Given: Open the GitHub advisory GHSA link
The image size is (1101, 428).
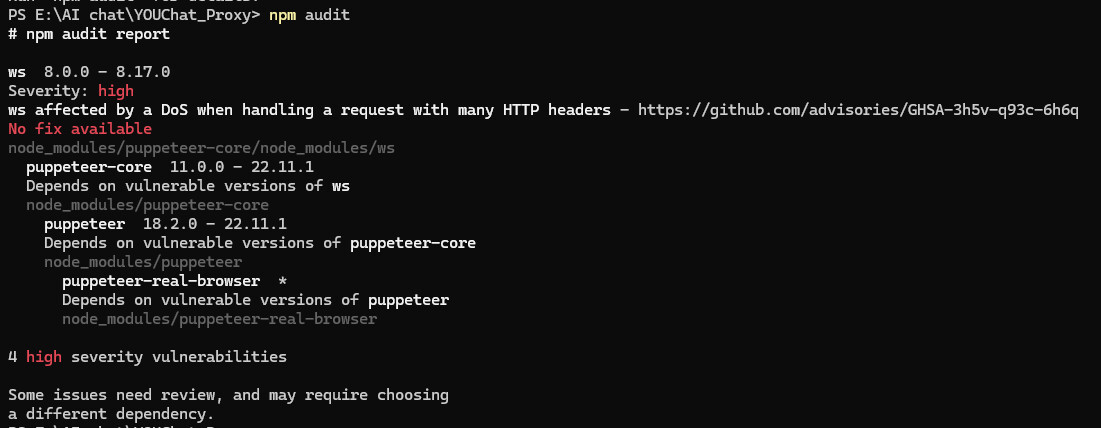Looking at the screenshot, I should (x=858, y=110).
